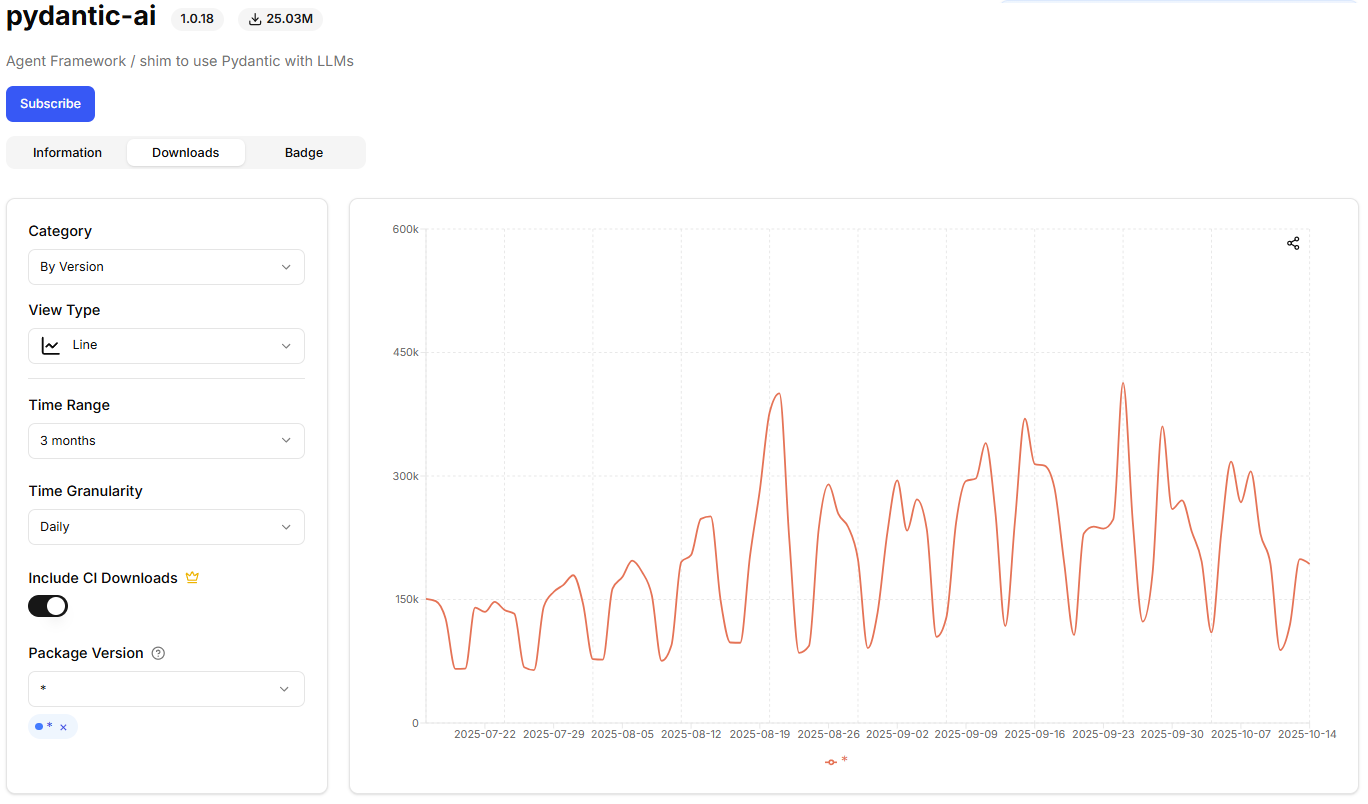Toggle the * series in the chart legend

tap(836, 761)
